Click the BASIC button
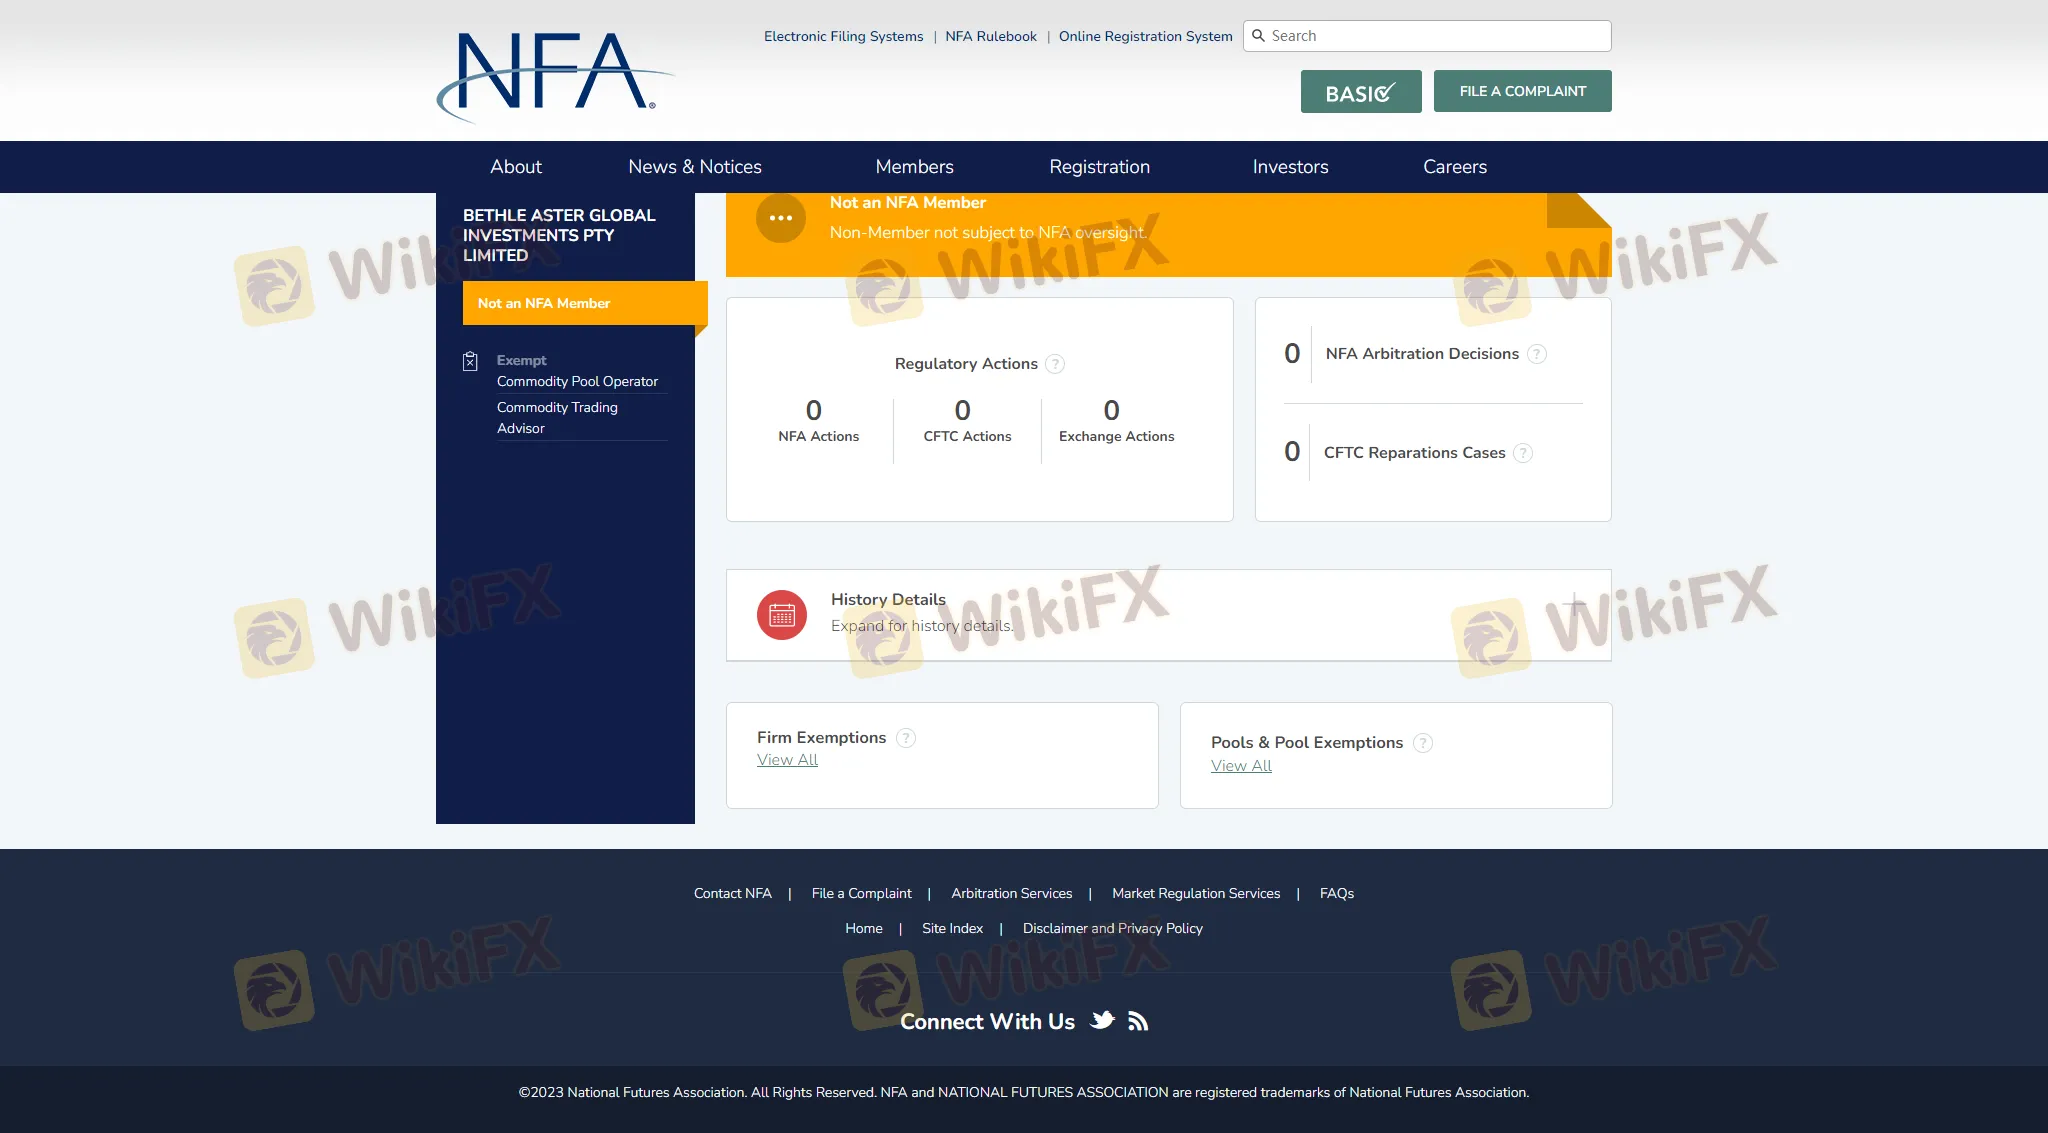The image size is (2048, 1133). [1361, 92]
